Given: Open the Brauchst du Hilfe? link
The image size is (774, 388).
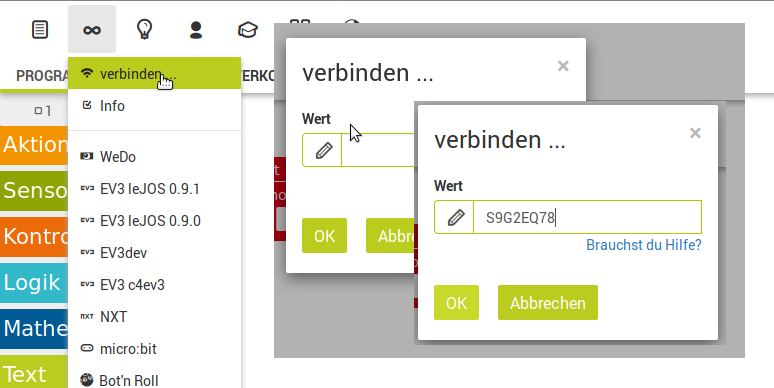Looking at the screenshot, I should click(644, 245).
